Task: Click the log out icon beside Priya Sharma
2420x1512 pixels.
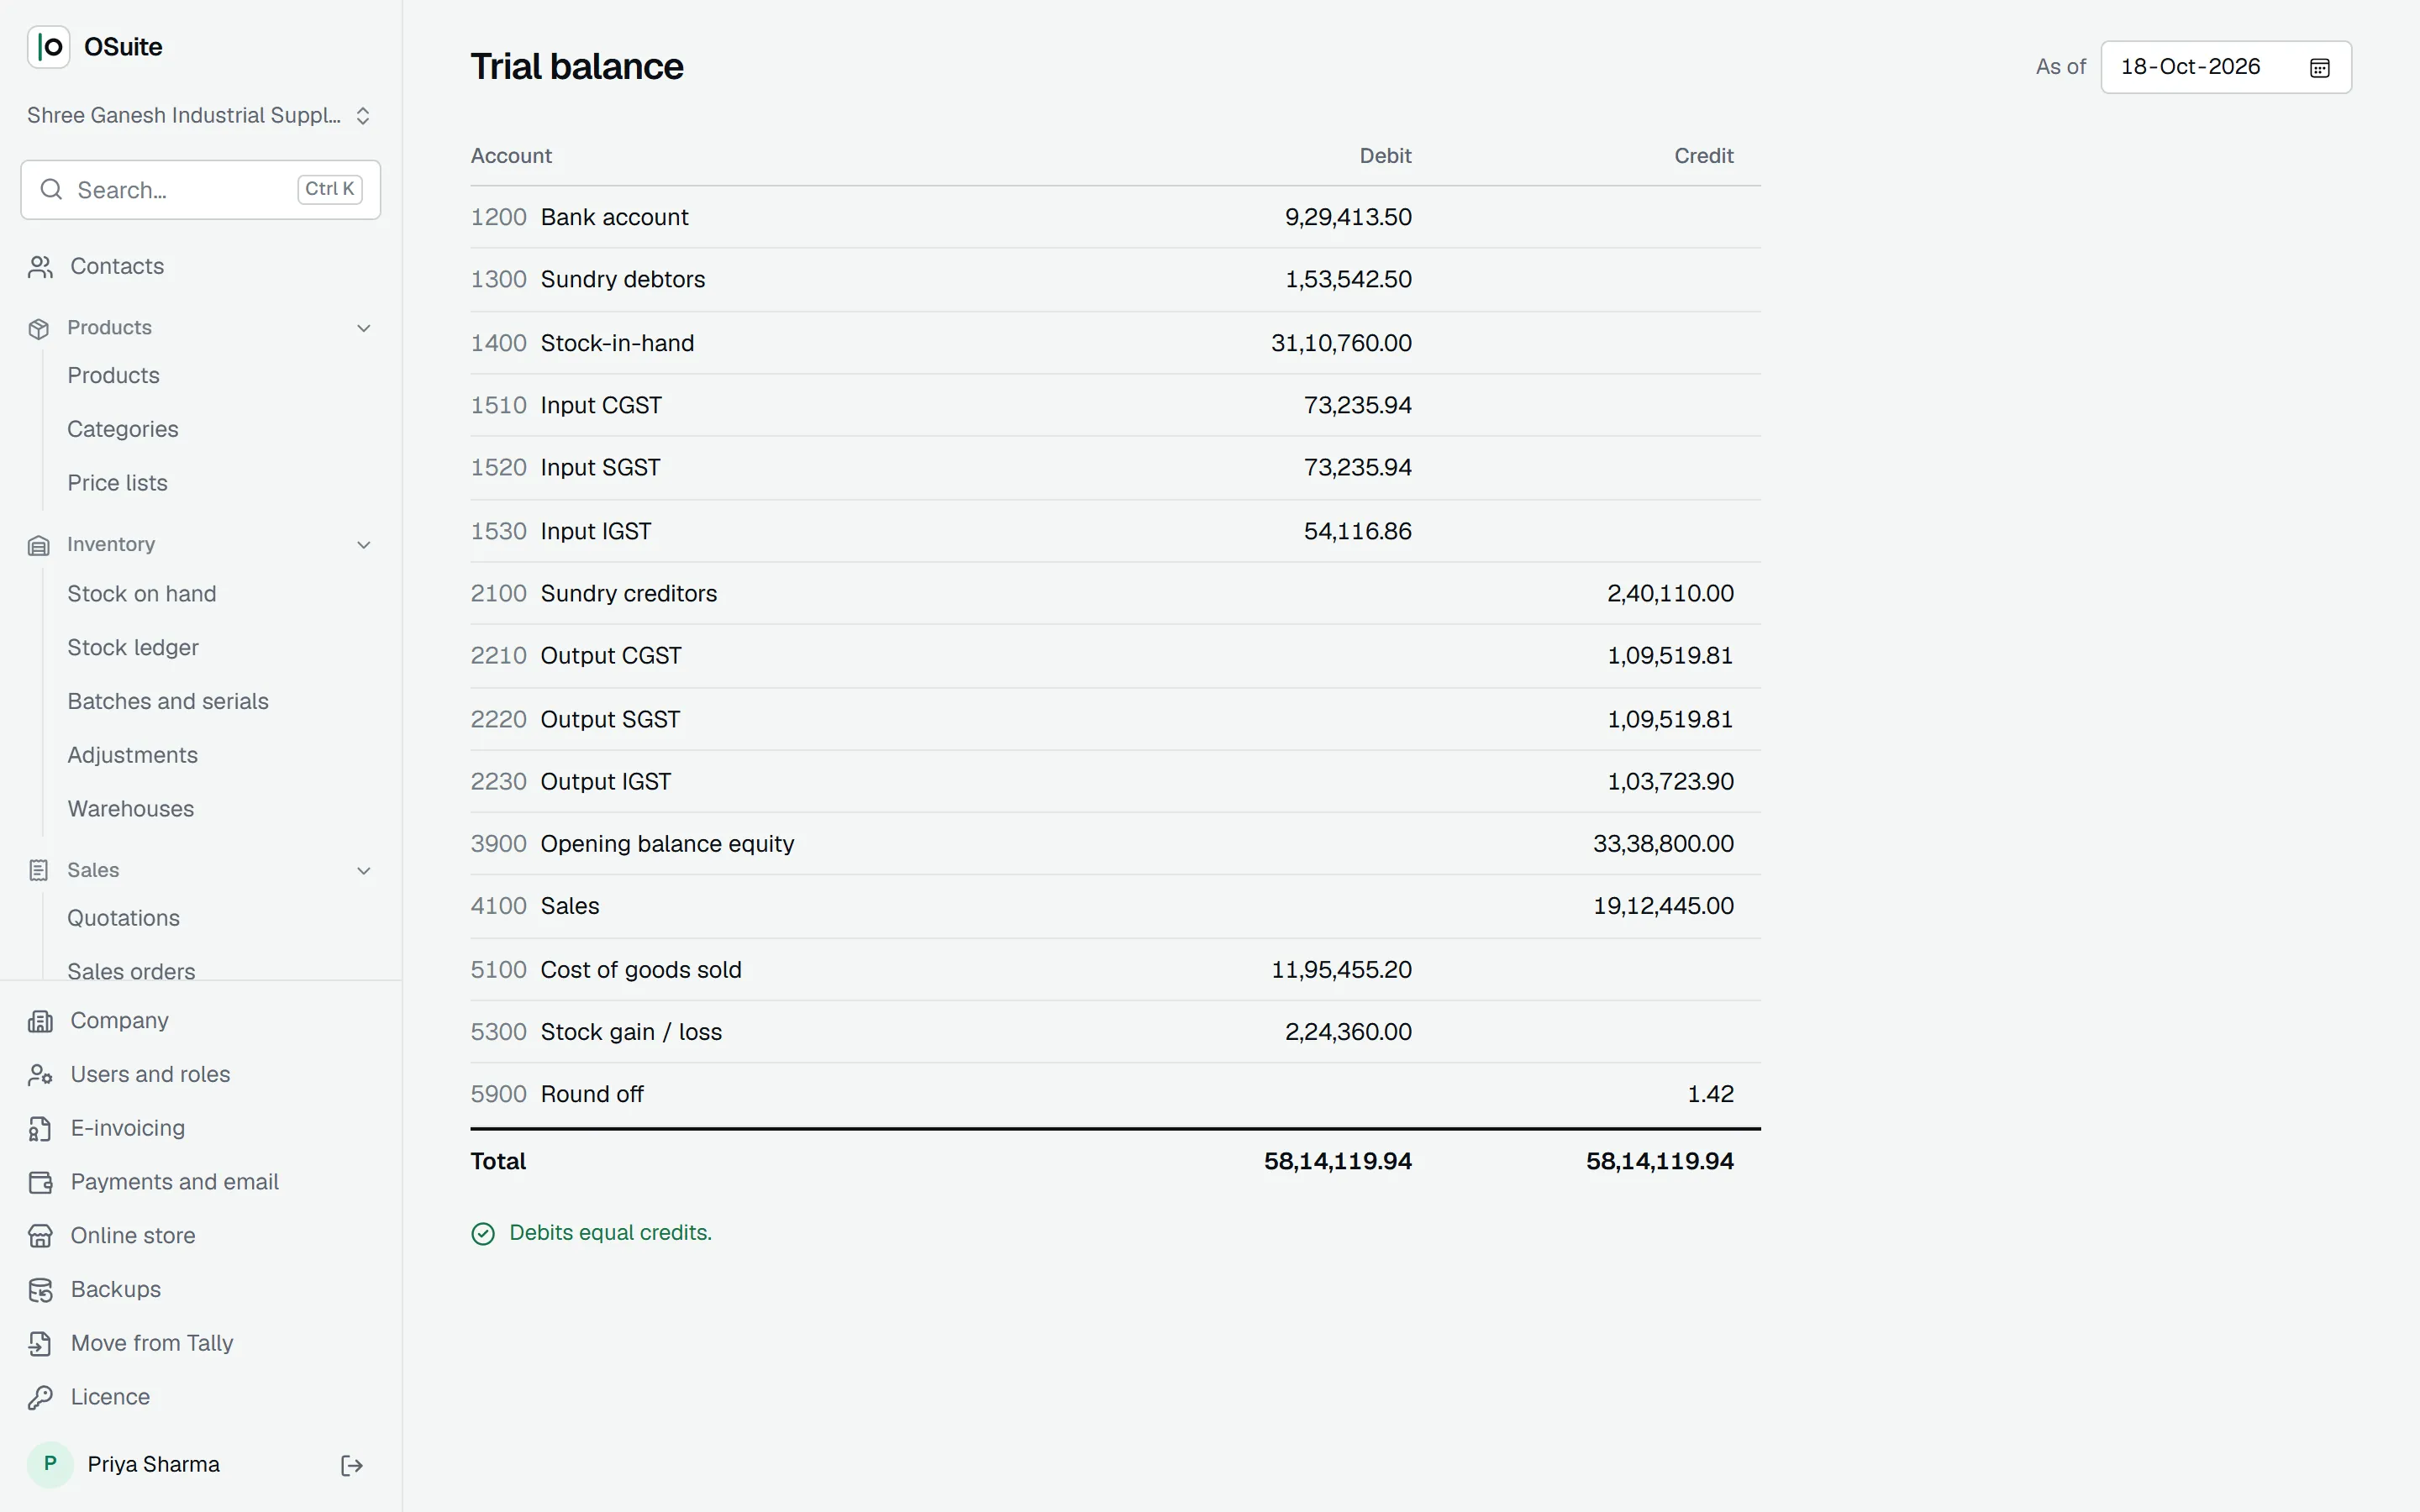Action: click(352, 1465)
